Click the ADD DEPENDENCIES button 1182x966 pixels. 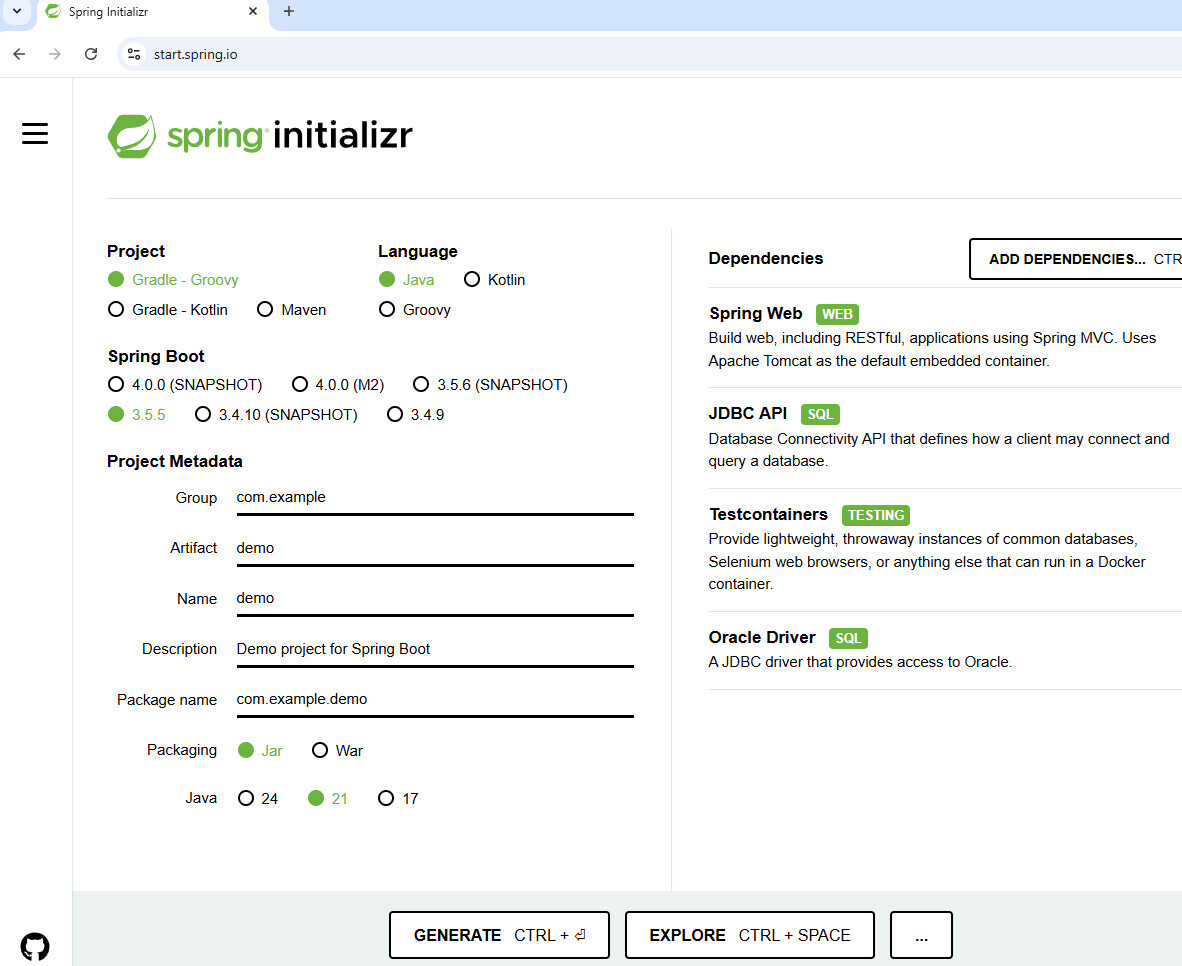point(1076,259)
